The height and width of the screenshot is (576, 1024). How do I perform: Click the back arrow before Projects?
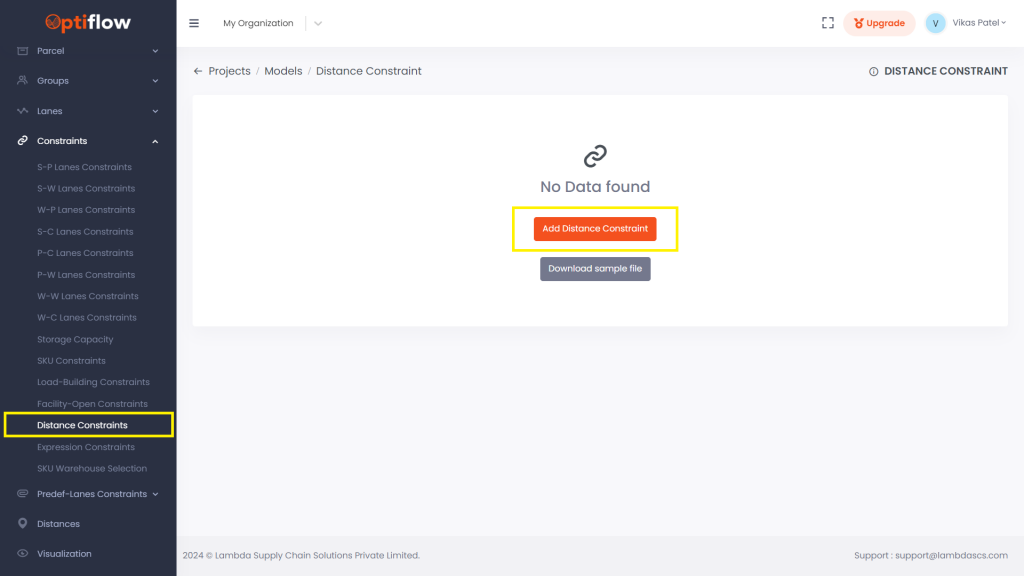tap(198, 71)
